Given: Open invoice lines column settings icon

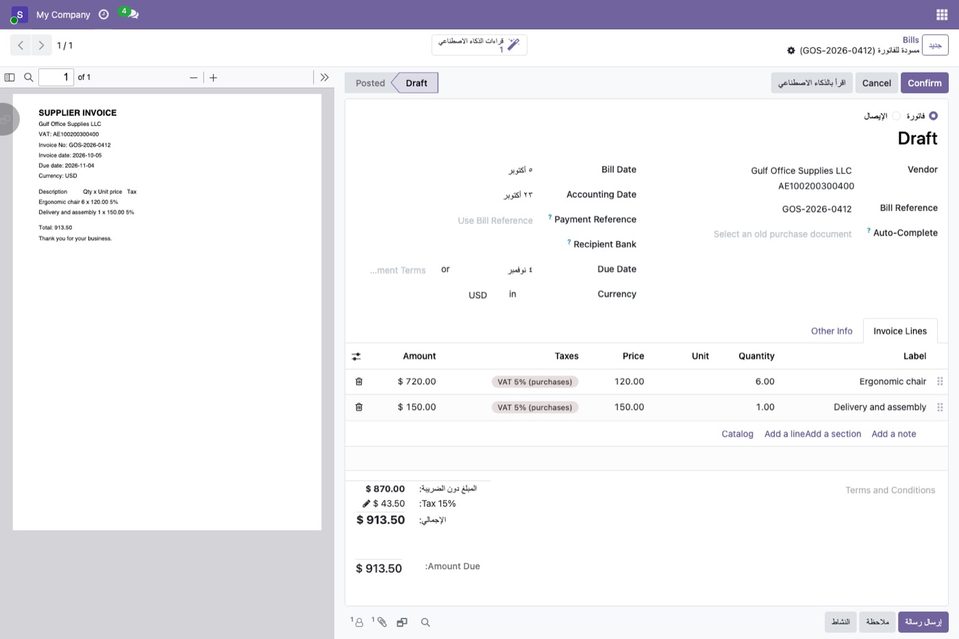Looking at the screenshot, I should (x=357, y=356).
